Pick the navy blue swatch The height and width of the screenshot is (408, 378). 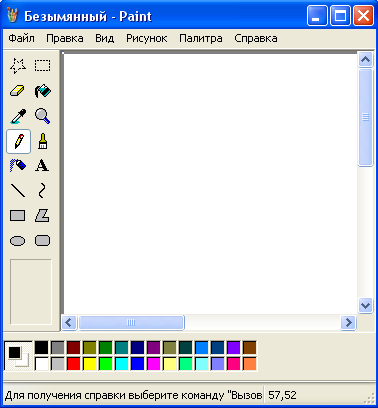click(x=138, y=348)
